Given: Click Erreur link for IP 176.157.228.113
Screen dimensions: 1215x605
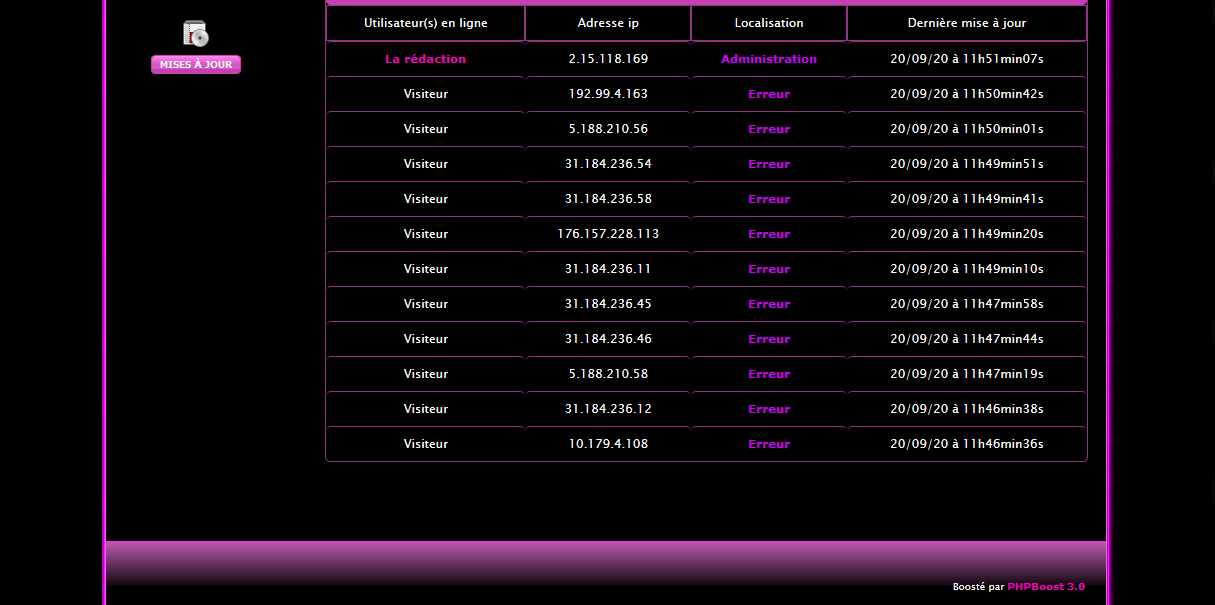Looking at the screenshot, I should click(x=768, y=234).
